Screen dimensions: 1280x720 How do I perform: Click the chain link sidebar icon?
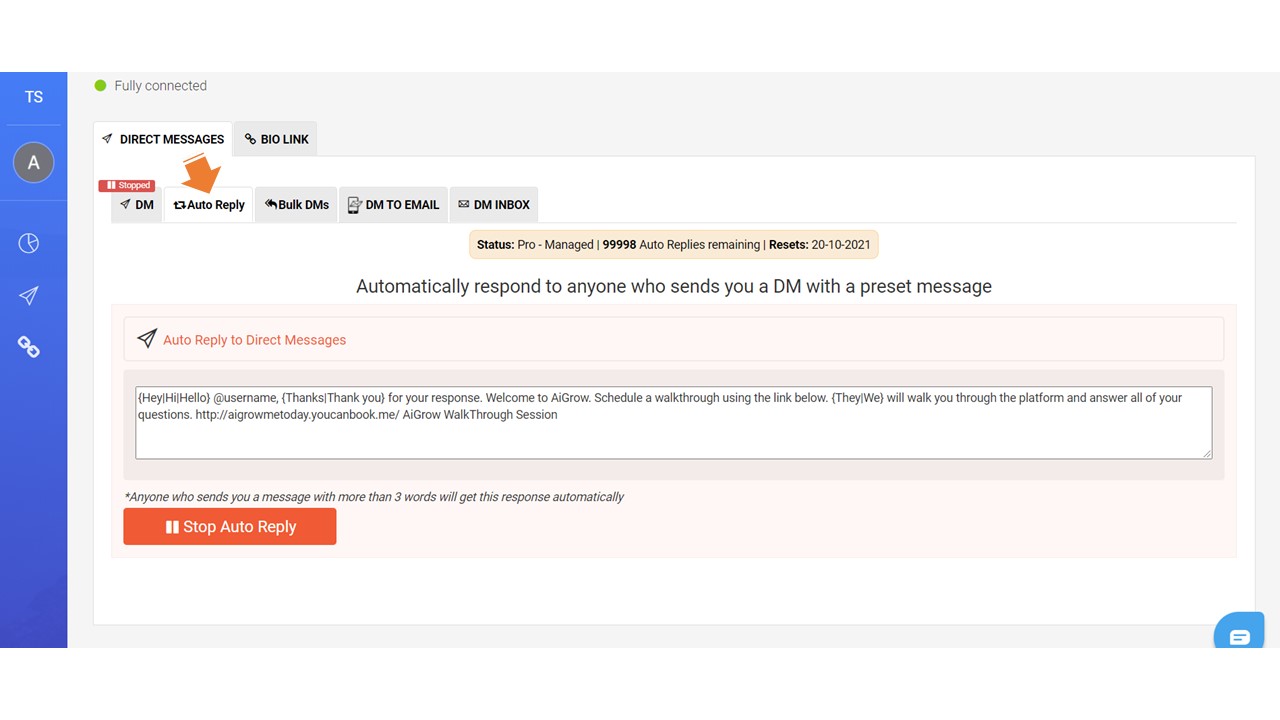[x=29, y=347]
